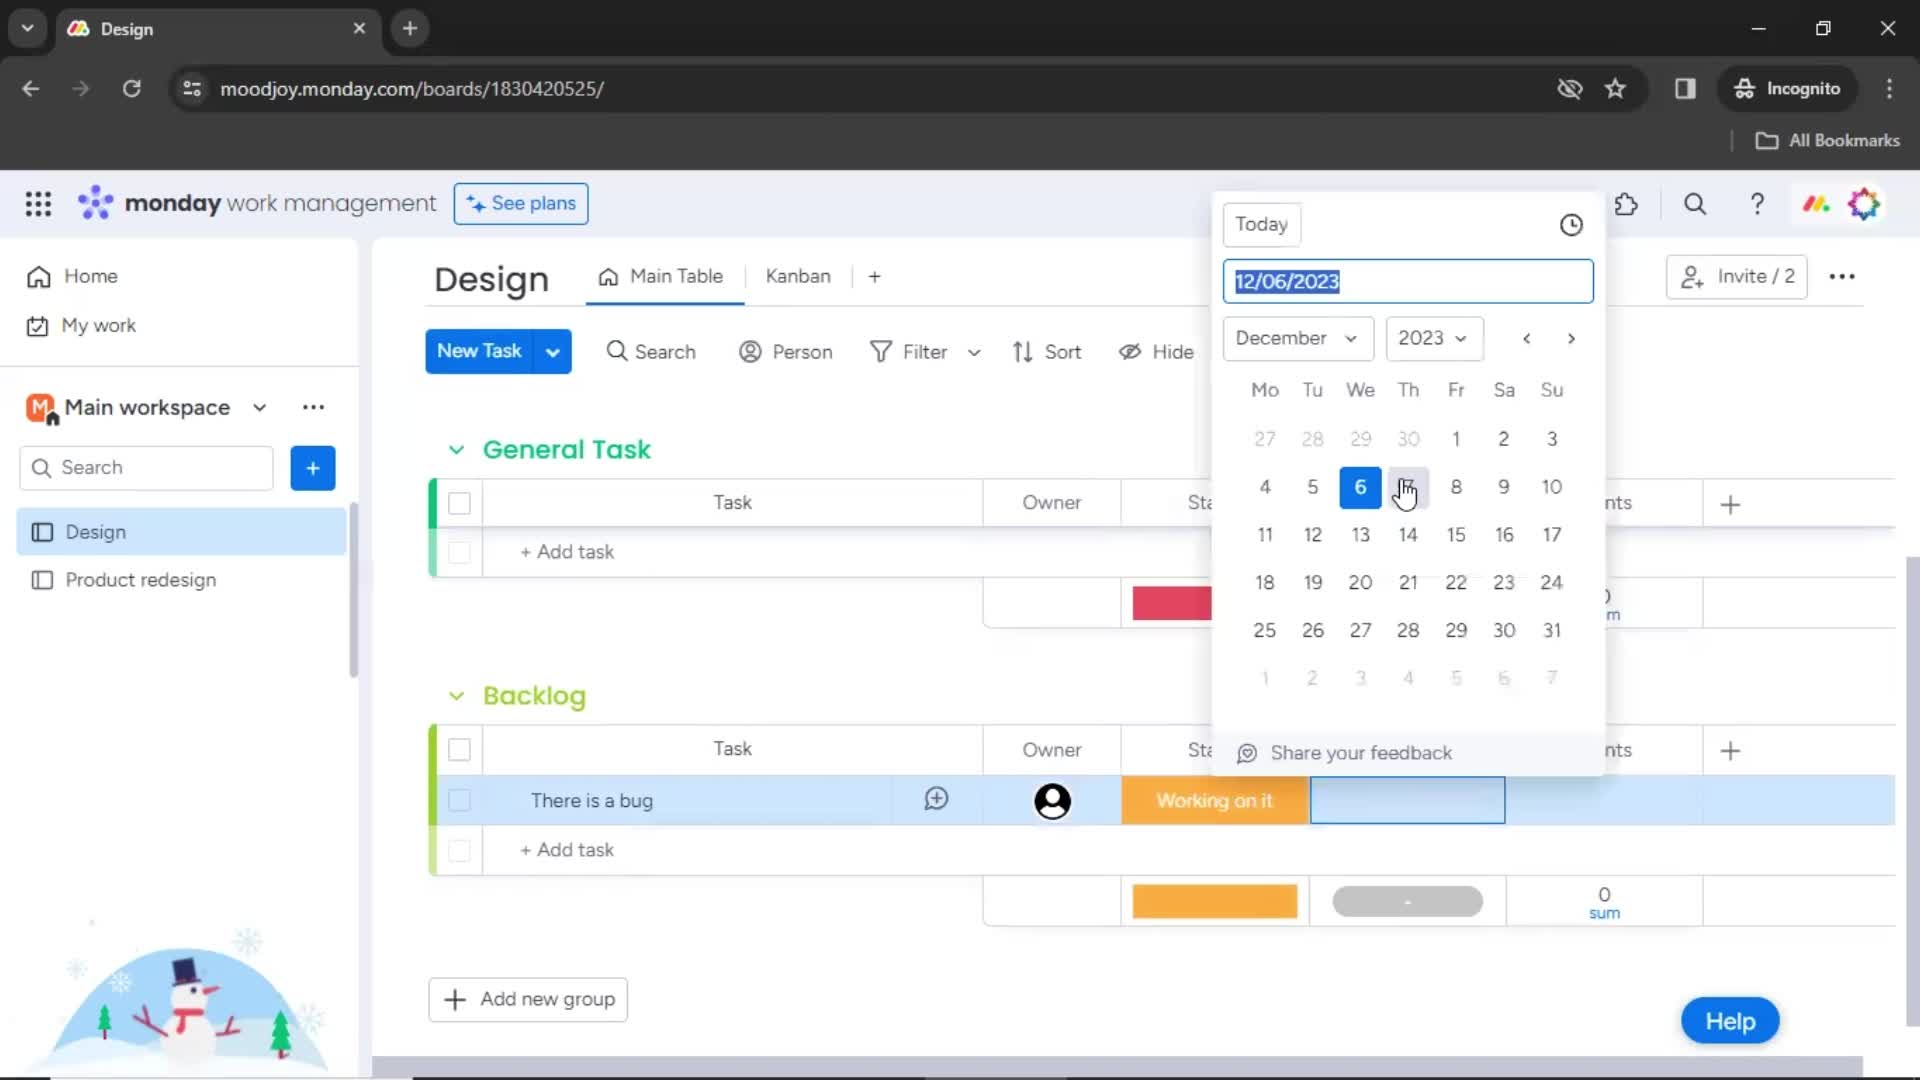Toggle checkbox for There is a bug task

pos(459,800)
